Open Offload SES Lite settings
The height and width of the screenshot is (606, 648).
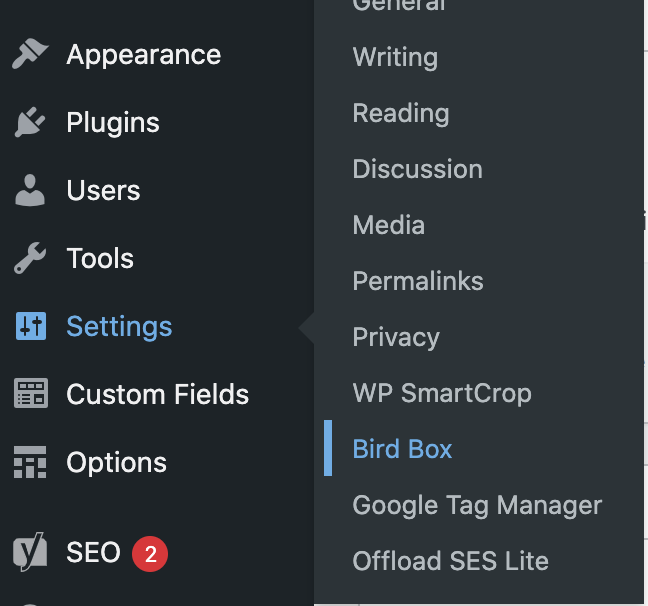click(450, 561)
